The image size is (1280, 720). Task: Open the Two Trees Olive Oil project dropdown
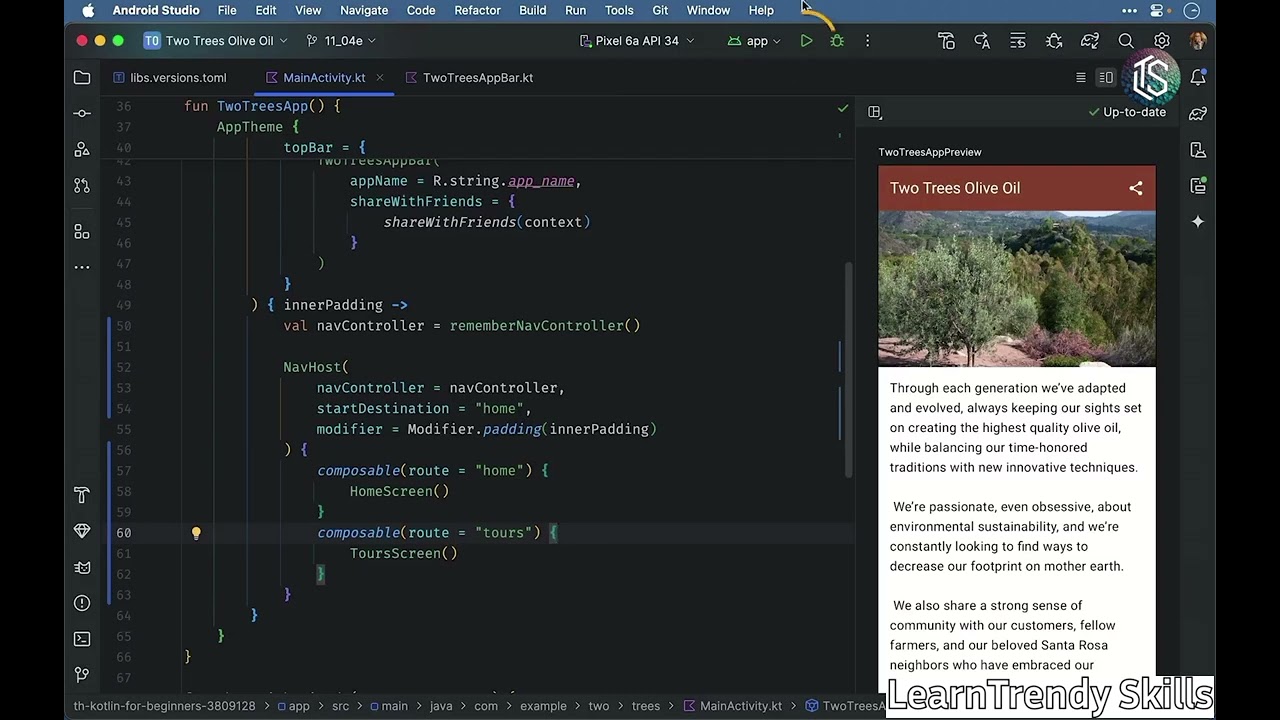click(215, 41)
